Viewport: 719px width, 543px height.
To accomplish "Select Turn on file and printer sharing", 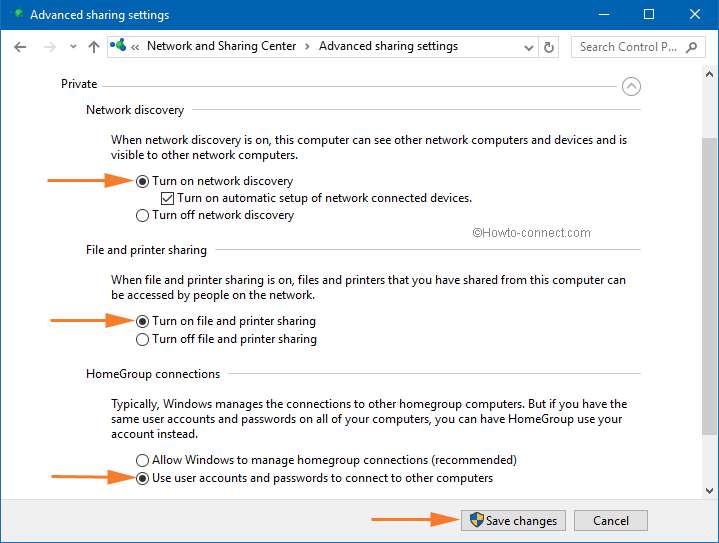I will pyautogui.click(x=226, y=321).
